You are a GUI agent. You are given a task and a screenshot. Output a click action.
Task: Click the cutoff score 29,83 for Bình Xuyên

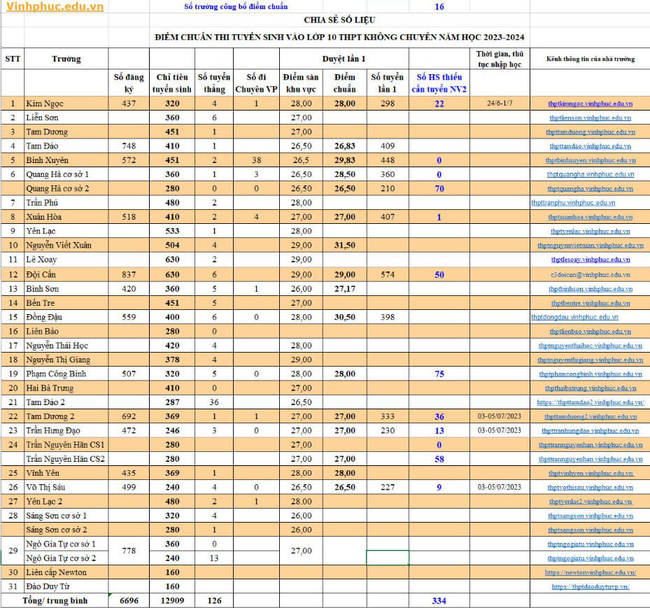pyautogui.click(x=344, y=160)
